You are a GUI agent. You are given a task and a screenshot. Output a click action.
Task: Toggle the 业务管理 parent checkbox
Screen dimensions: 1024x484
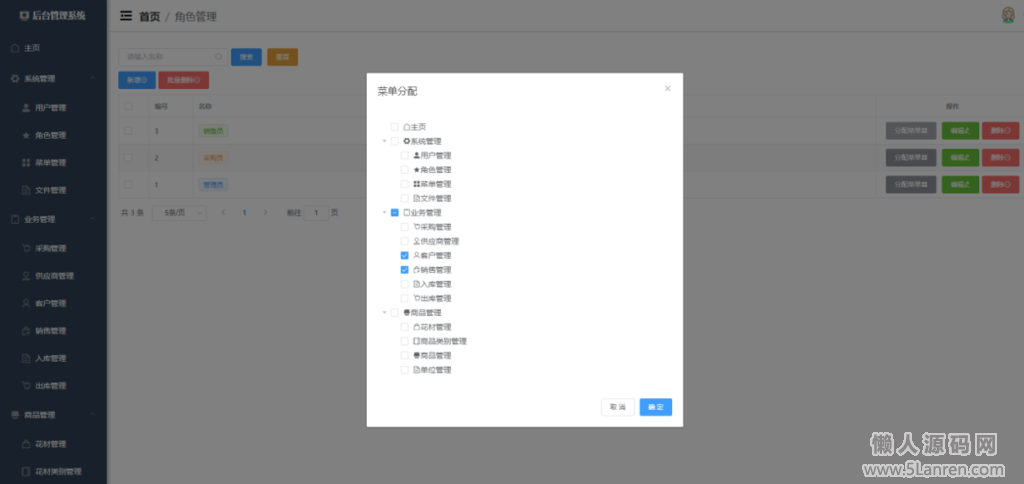pos(395,213)
